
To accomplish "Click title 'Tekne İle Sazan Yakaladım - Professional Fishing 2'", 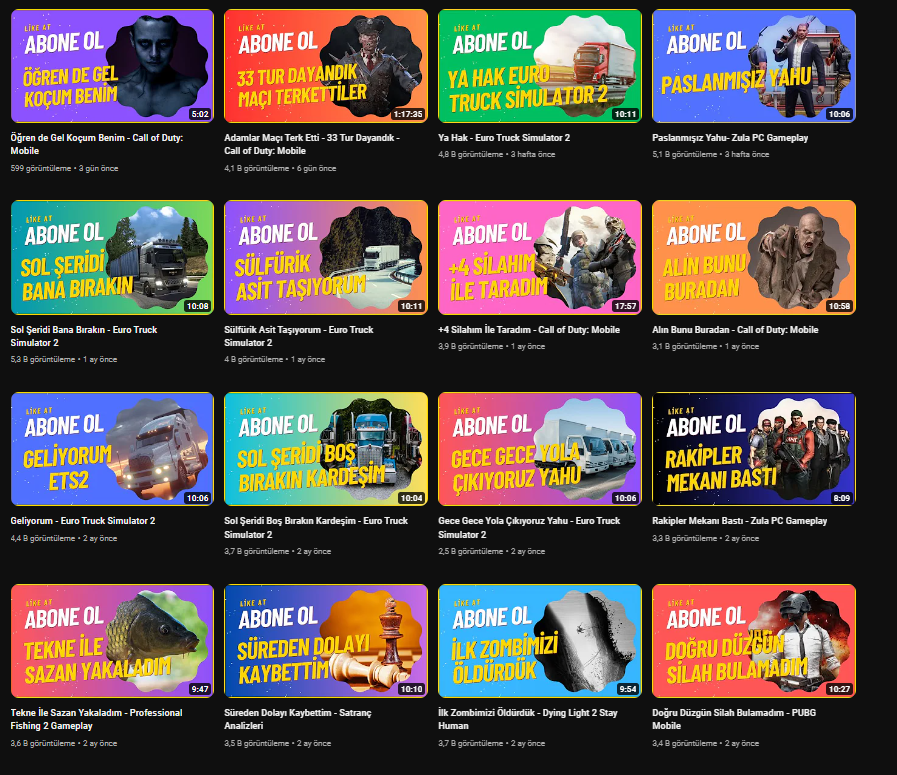I will pos(96,719).
